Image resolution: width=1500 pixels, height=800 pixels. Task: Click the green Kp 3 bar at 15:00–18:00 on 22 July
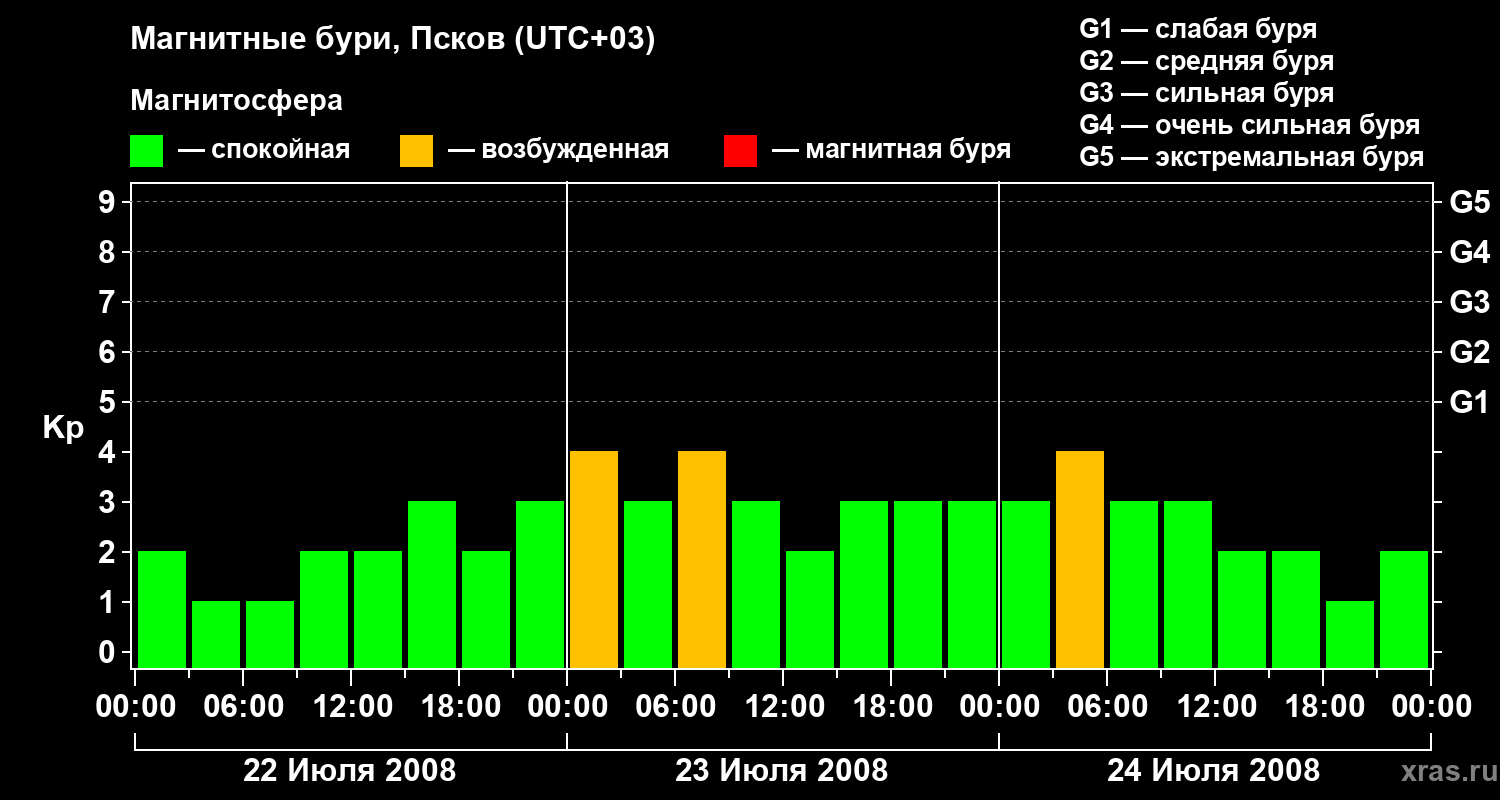click(432, 584)
